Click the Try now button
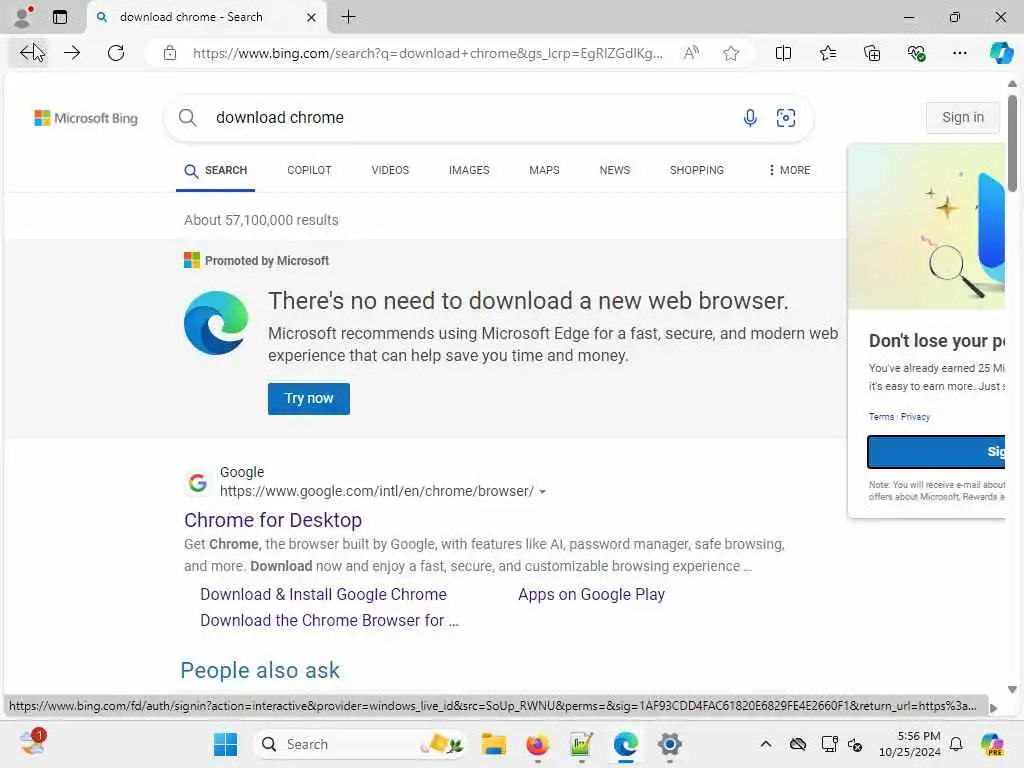Screen dimensions: 1024x768 pos(309,398)
